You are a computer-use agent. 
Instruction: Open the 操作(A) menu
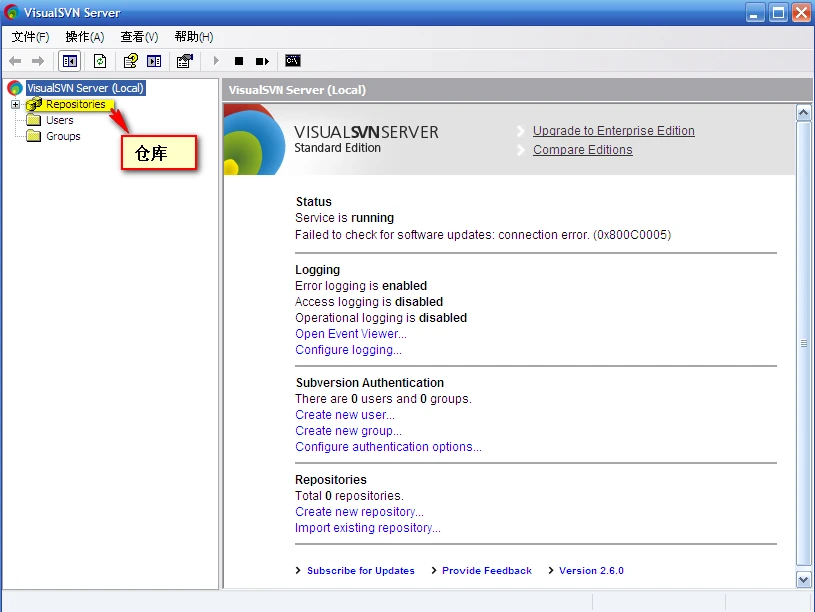[85, 37]
